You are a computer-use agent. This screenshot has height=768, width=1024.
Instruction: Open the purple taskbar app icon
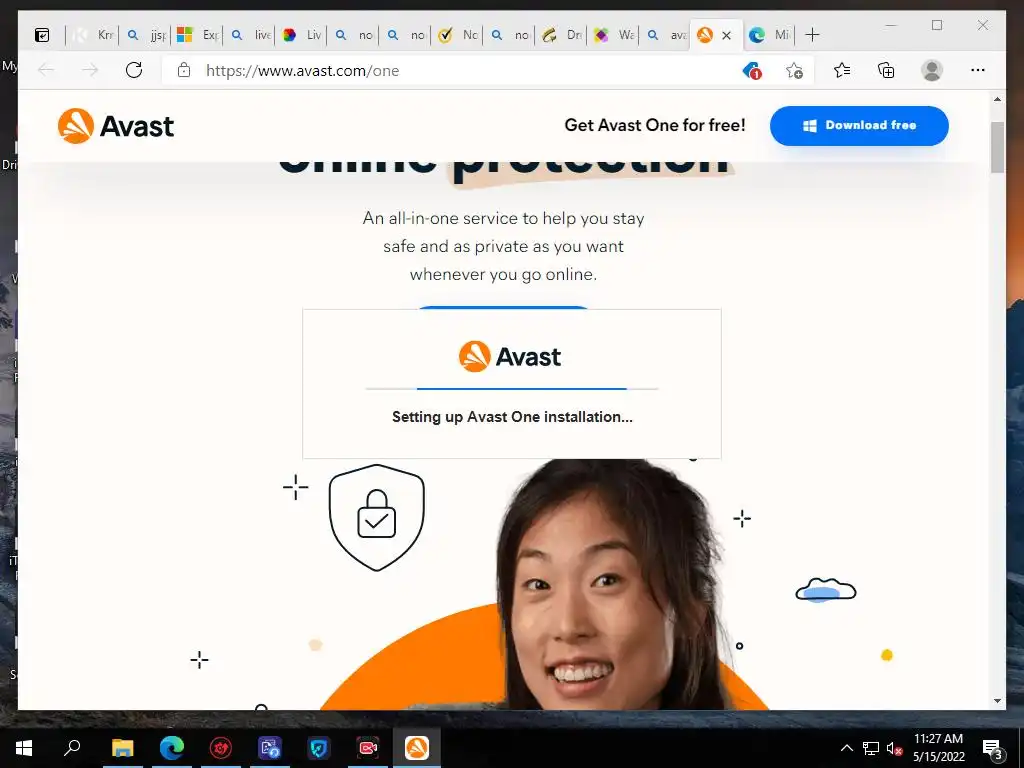270,748
